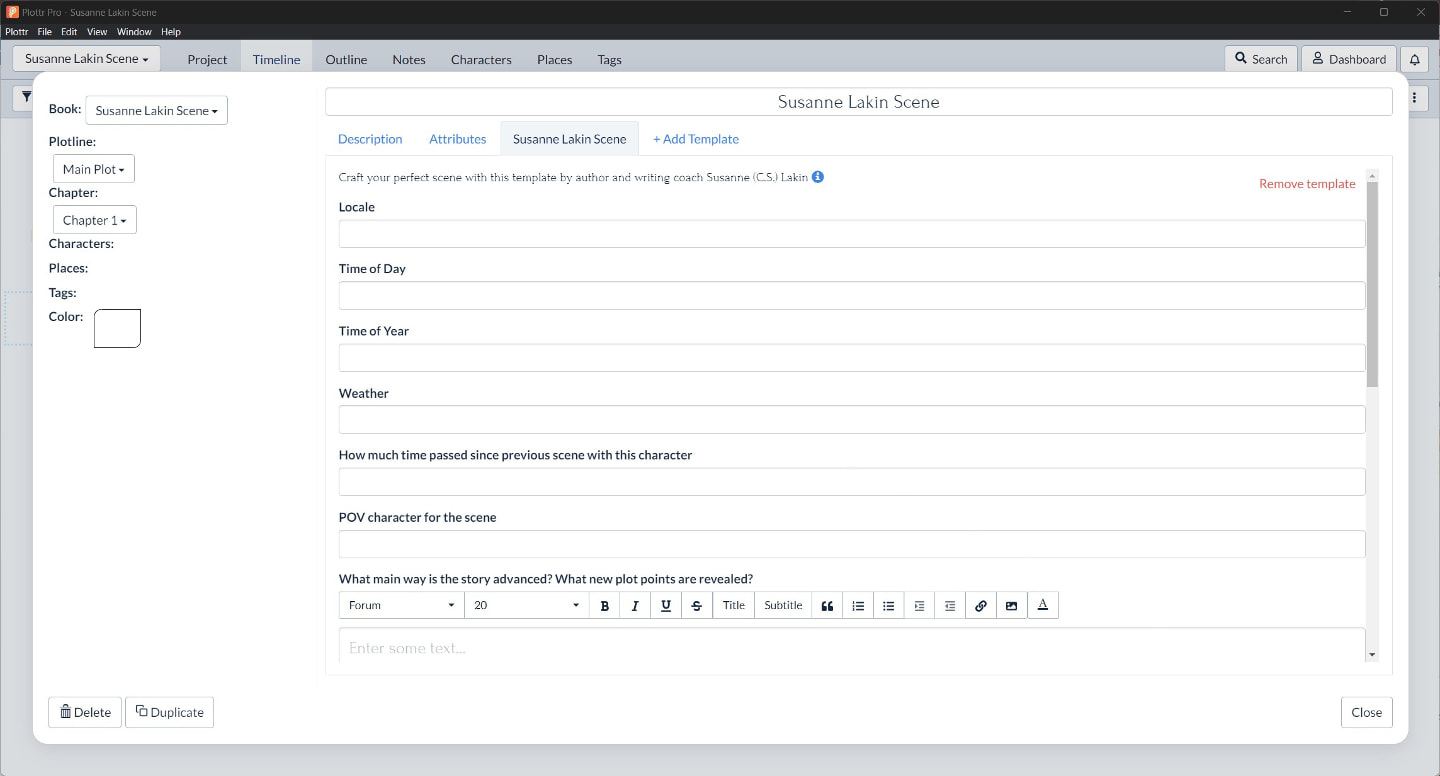Click the Duplicate button

click(169, 712)
